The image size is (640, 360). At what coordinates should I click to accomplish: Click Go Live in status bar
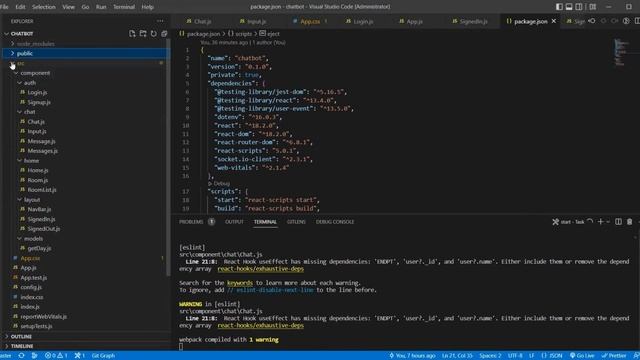(582, 356)
